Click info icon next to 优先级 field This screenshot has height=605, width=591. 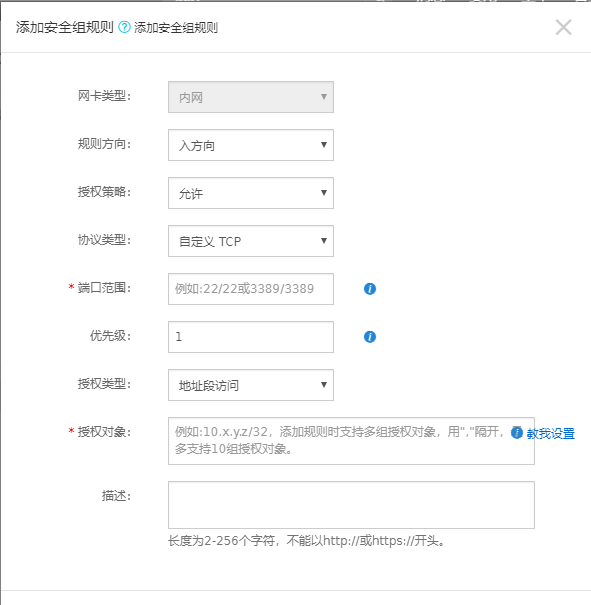click(x=370, y=337)
